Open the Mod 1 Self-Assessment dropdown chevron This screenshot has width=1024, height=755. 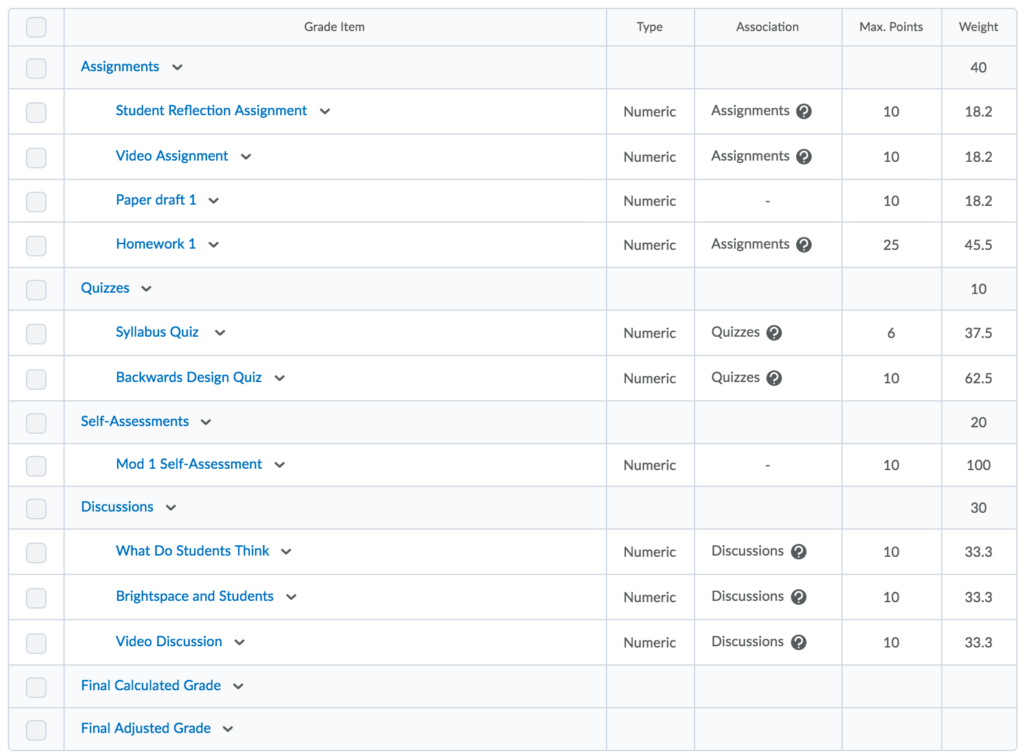[x=279, y=465]
